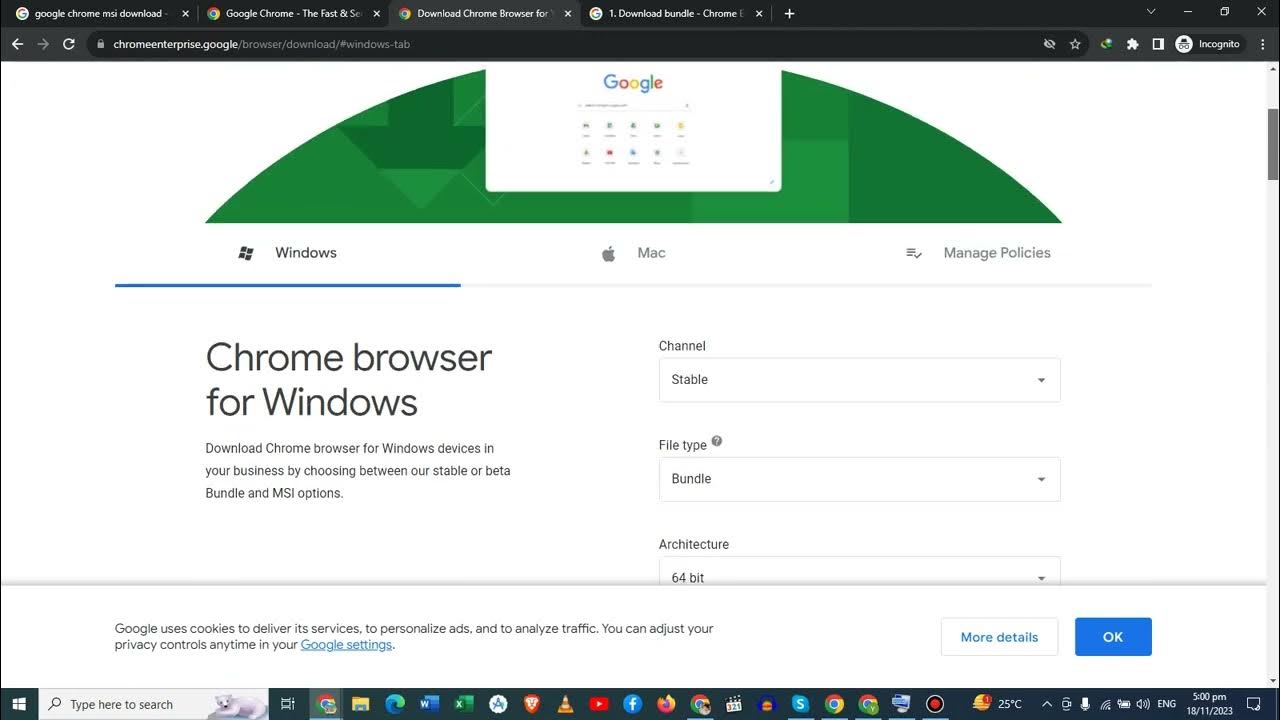View site information lock icon
The height and width of the screenshot is (720, 1280).
coord(101,44)
